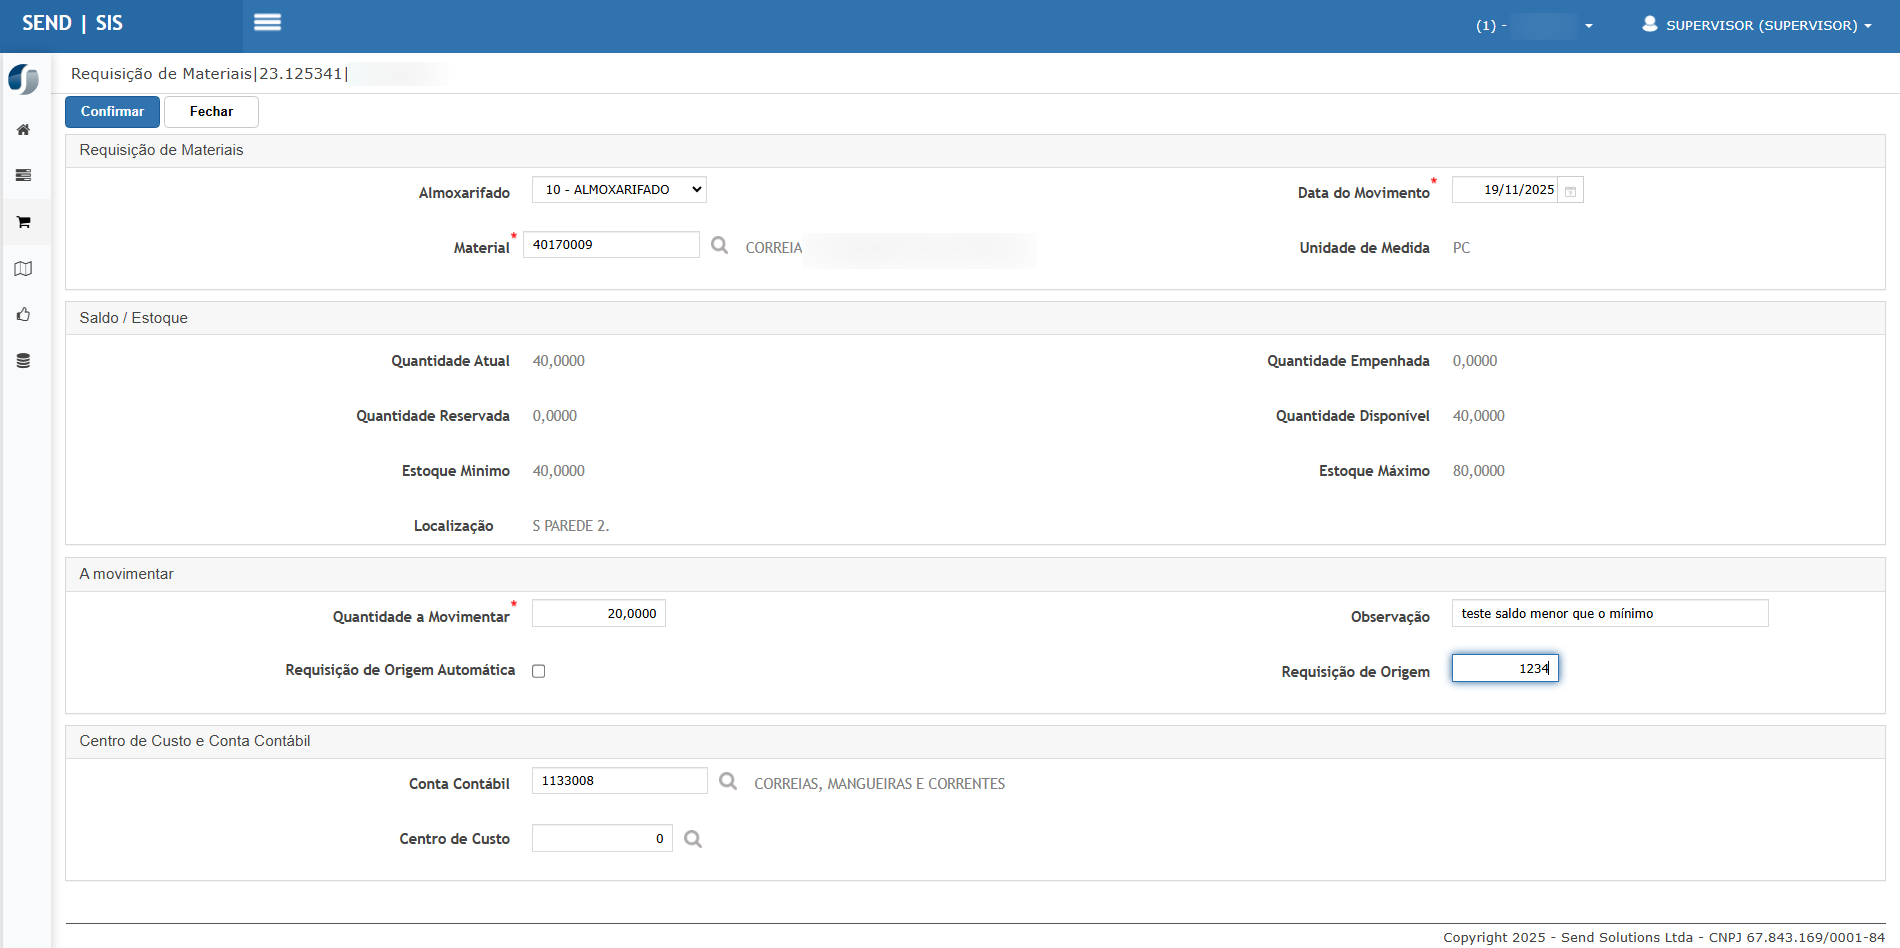Click the Quantidade a Movimentar field
Screen dimensions: 1900x948
click(598, 614)
